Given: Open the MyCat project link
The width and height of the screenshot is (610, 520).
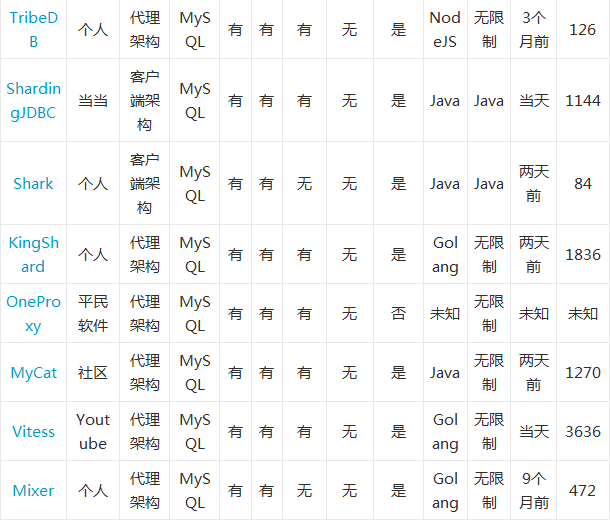Looking at the screenshot, I should (33, 373).
